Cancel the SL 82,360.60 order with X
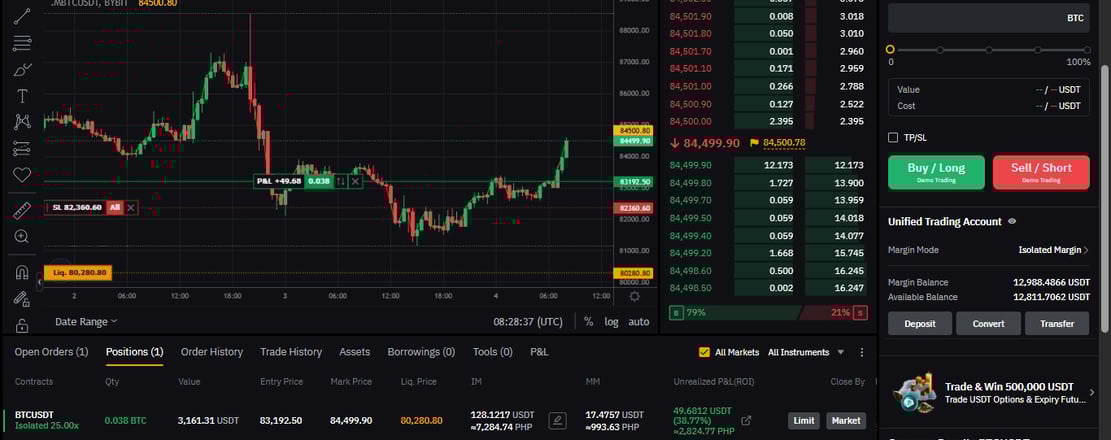The image size is (1111, 440). [130, 208]
